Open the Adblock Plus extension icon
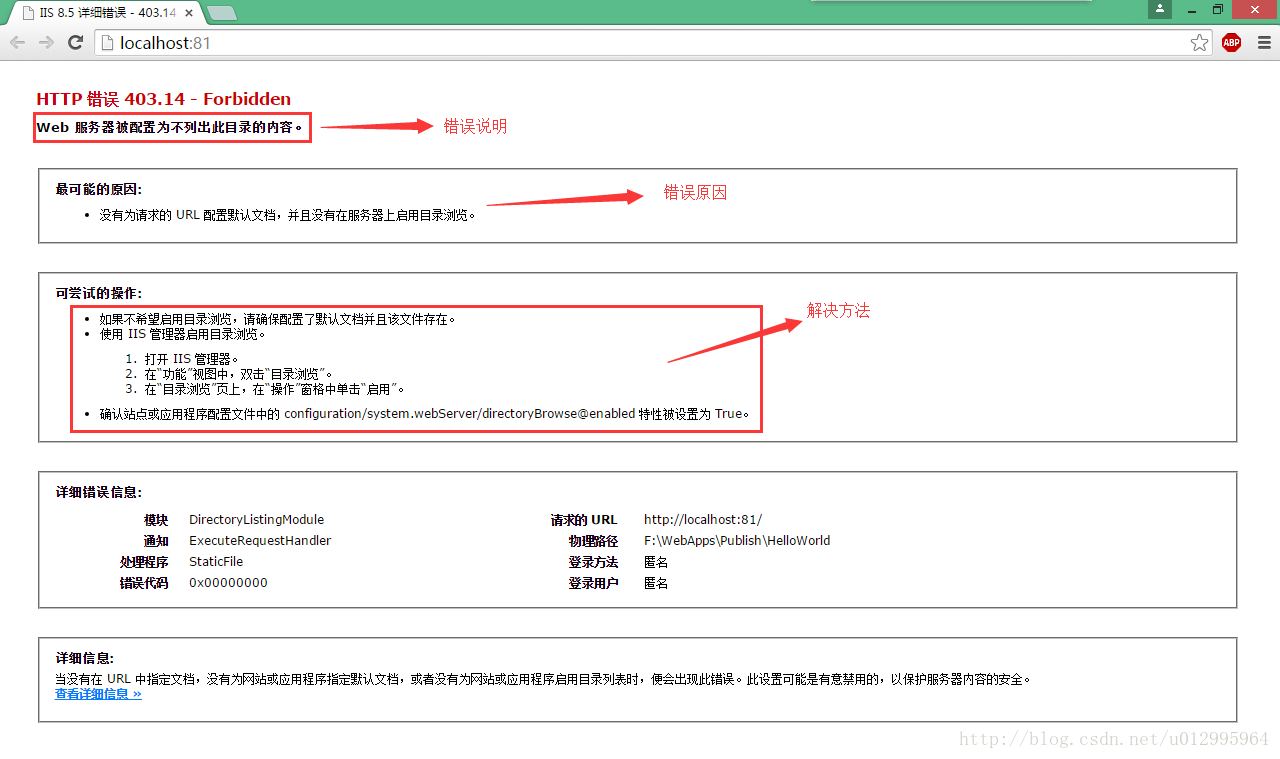 pos(1231,43)
